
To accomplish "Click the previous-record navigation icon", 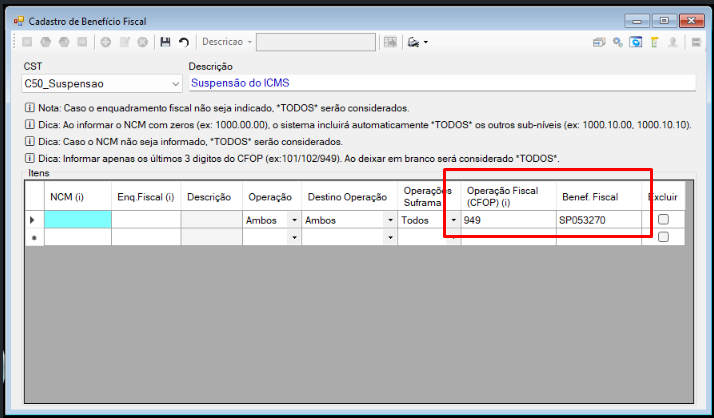I will tap(46, 42).
